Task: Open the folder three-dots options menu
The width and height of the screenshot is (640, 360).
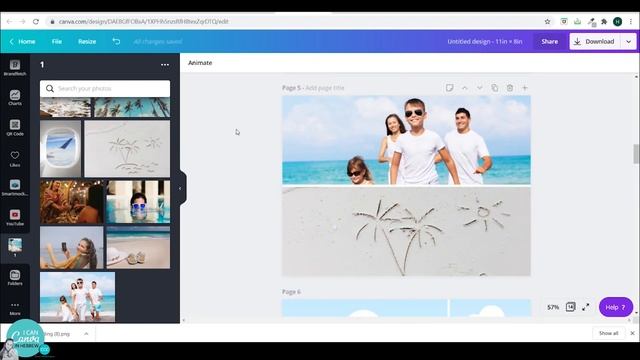Action: tap(165, 64)
